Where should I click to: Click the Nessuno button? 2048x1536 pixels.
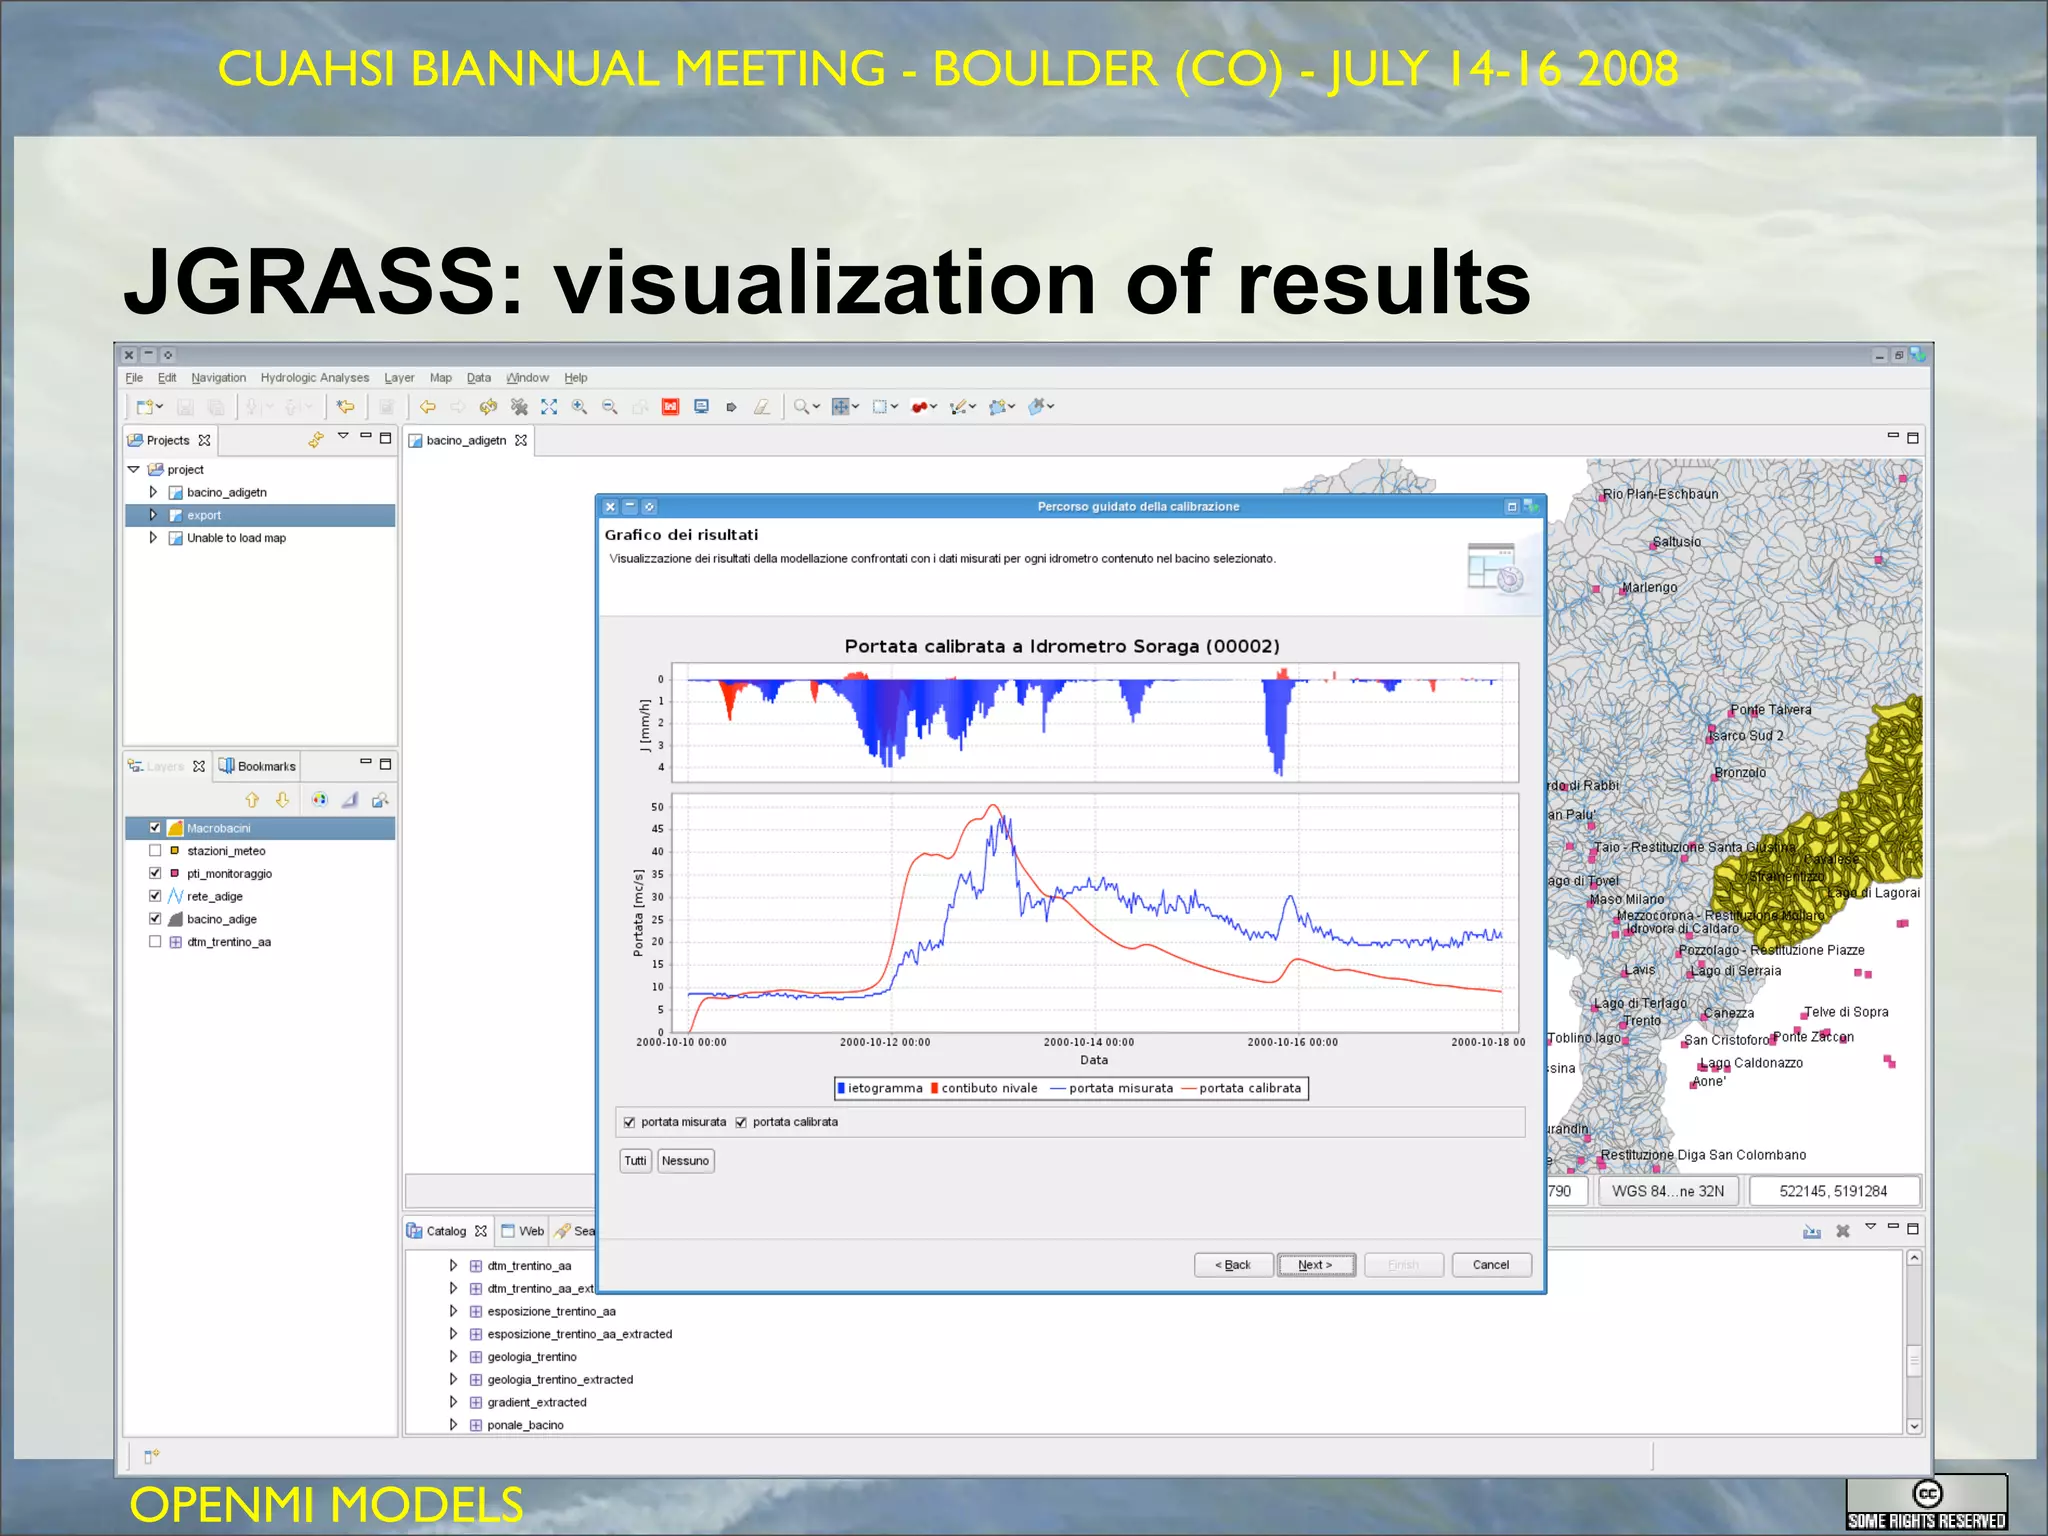point(685,1161)
